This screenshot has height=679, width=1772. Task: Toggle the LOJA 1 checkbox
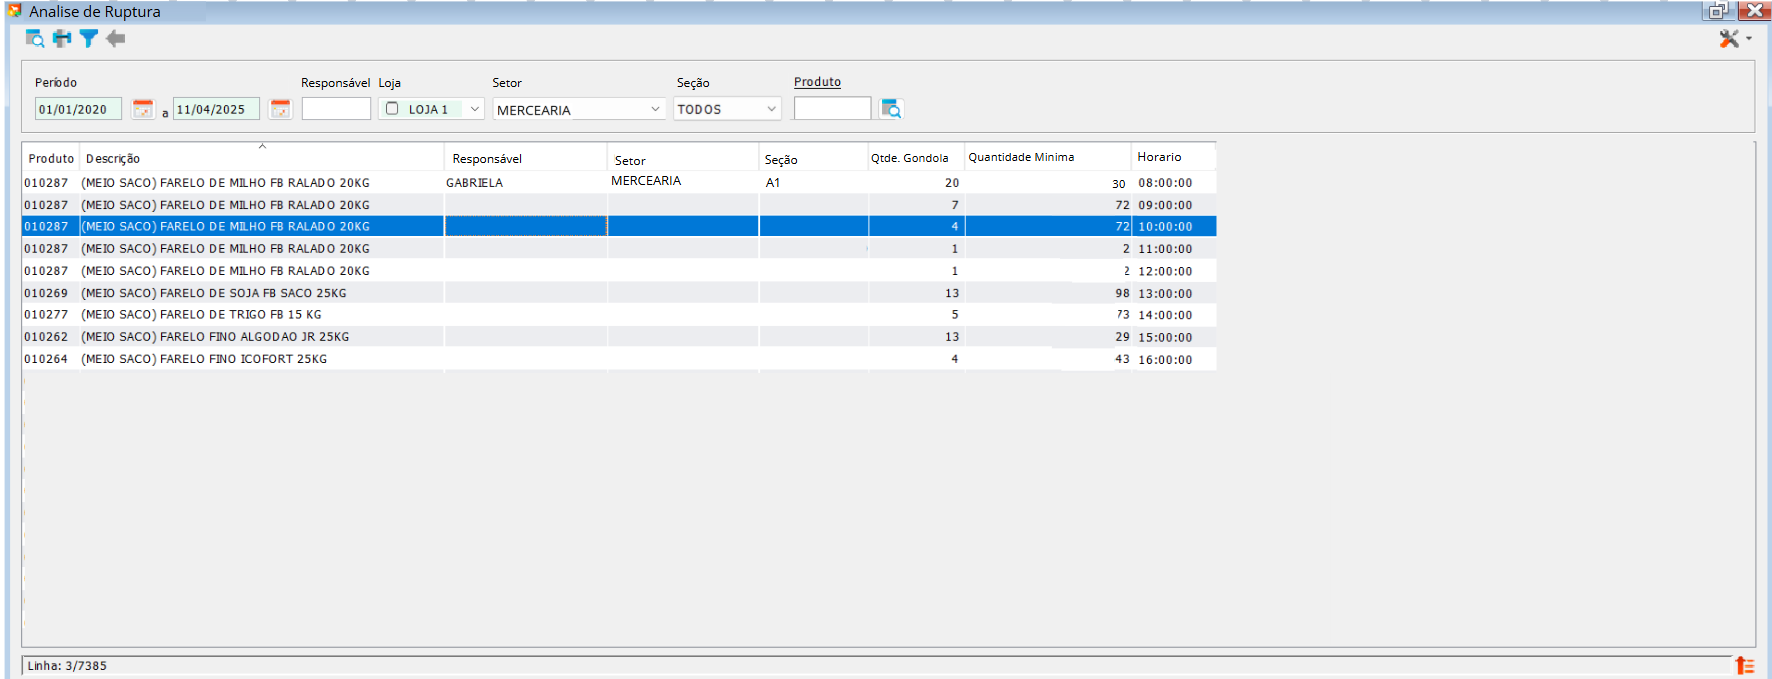pyautogui.click(x=392, y=109)
